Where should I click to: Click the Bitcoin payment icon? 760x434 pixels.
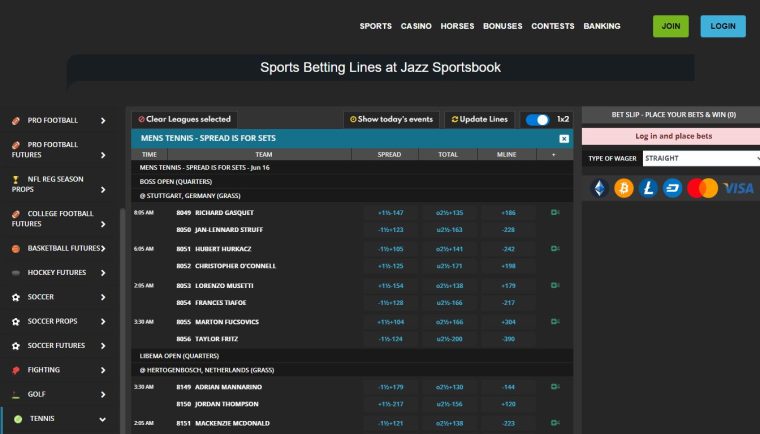pos(624,188)
